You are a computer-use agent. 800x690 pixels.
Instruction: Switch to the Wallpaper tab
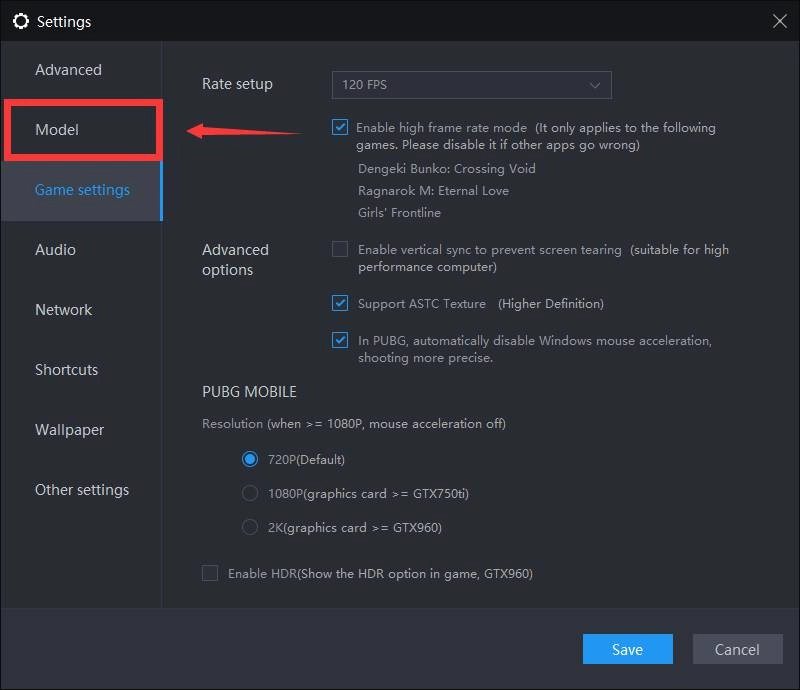tap(69, 430)
